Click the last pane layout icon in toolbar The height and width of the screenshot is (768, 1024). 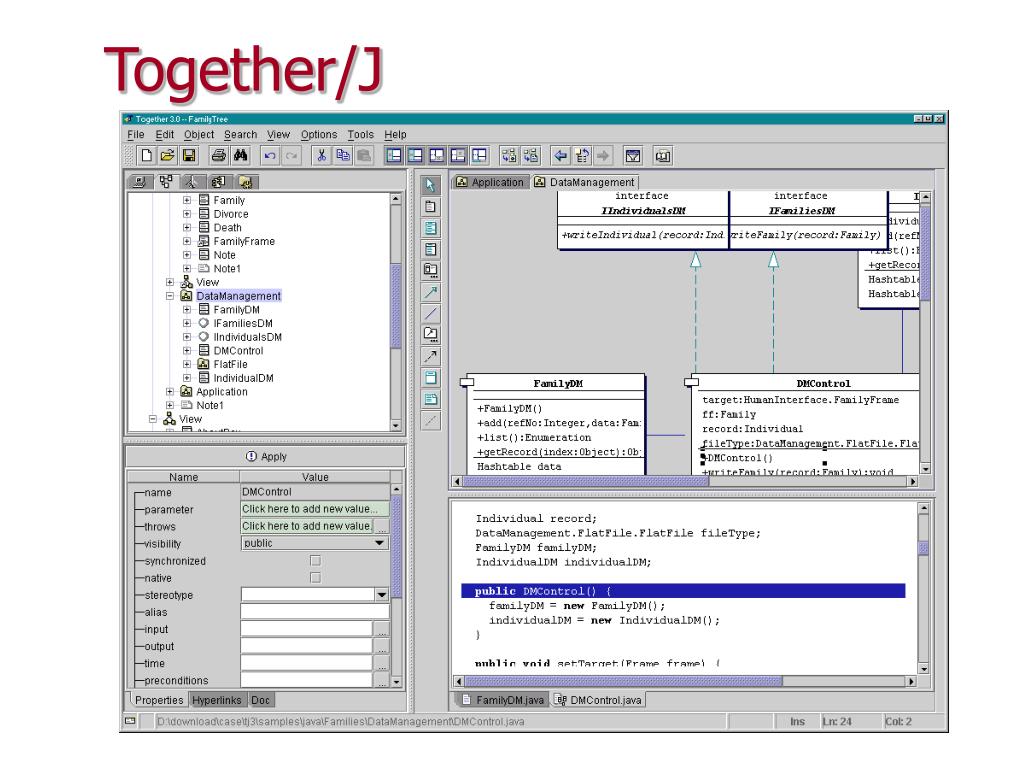[x=479, y=155]
